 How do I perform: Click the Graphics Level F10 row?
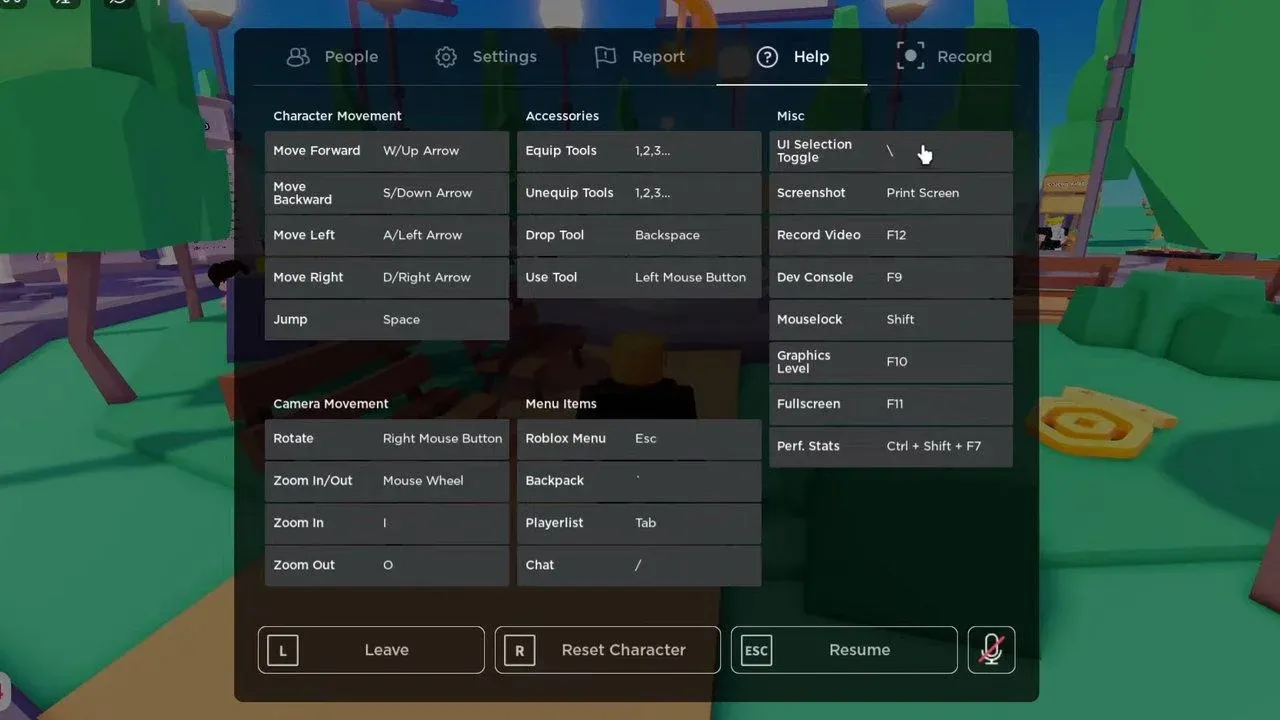point(891,362)
